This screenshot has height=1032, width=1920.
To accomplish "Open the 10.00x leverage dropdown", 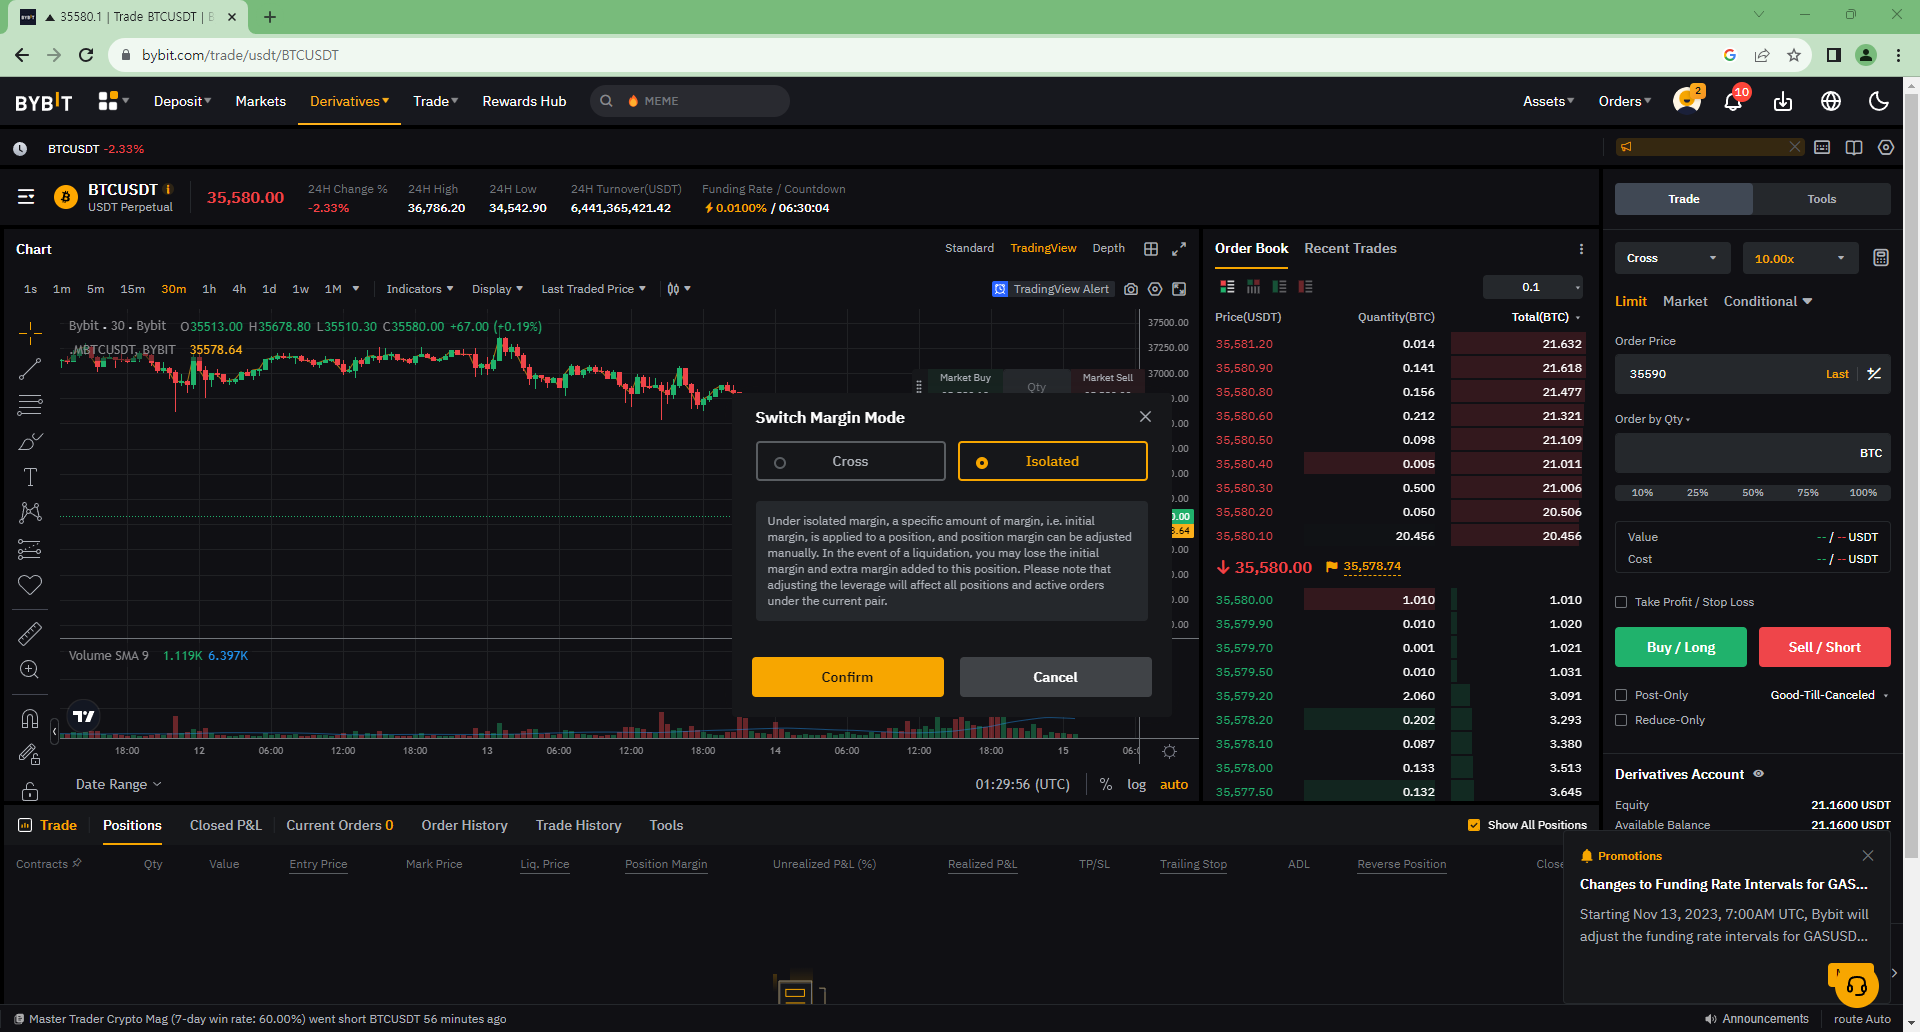I will pos(1799,258).
